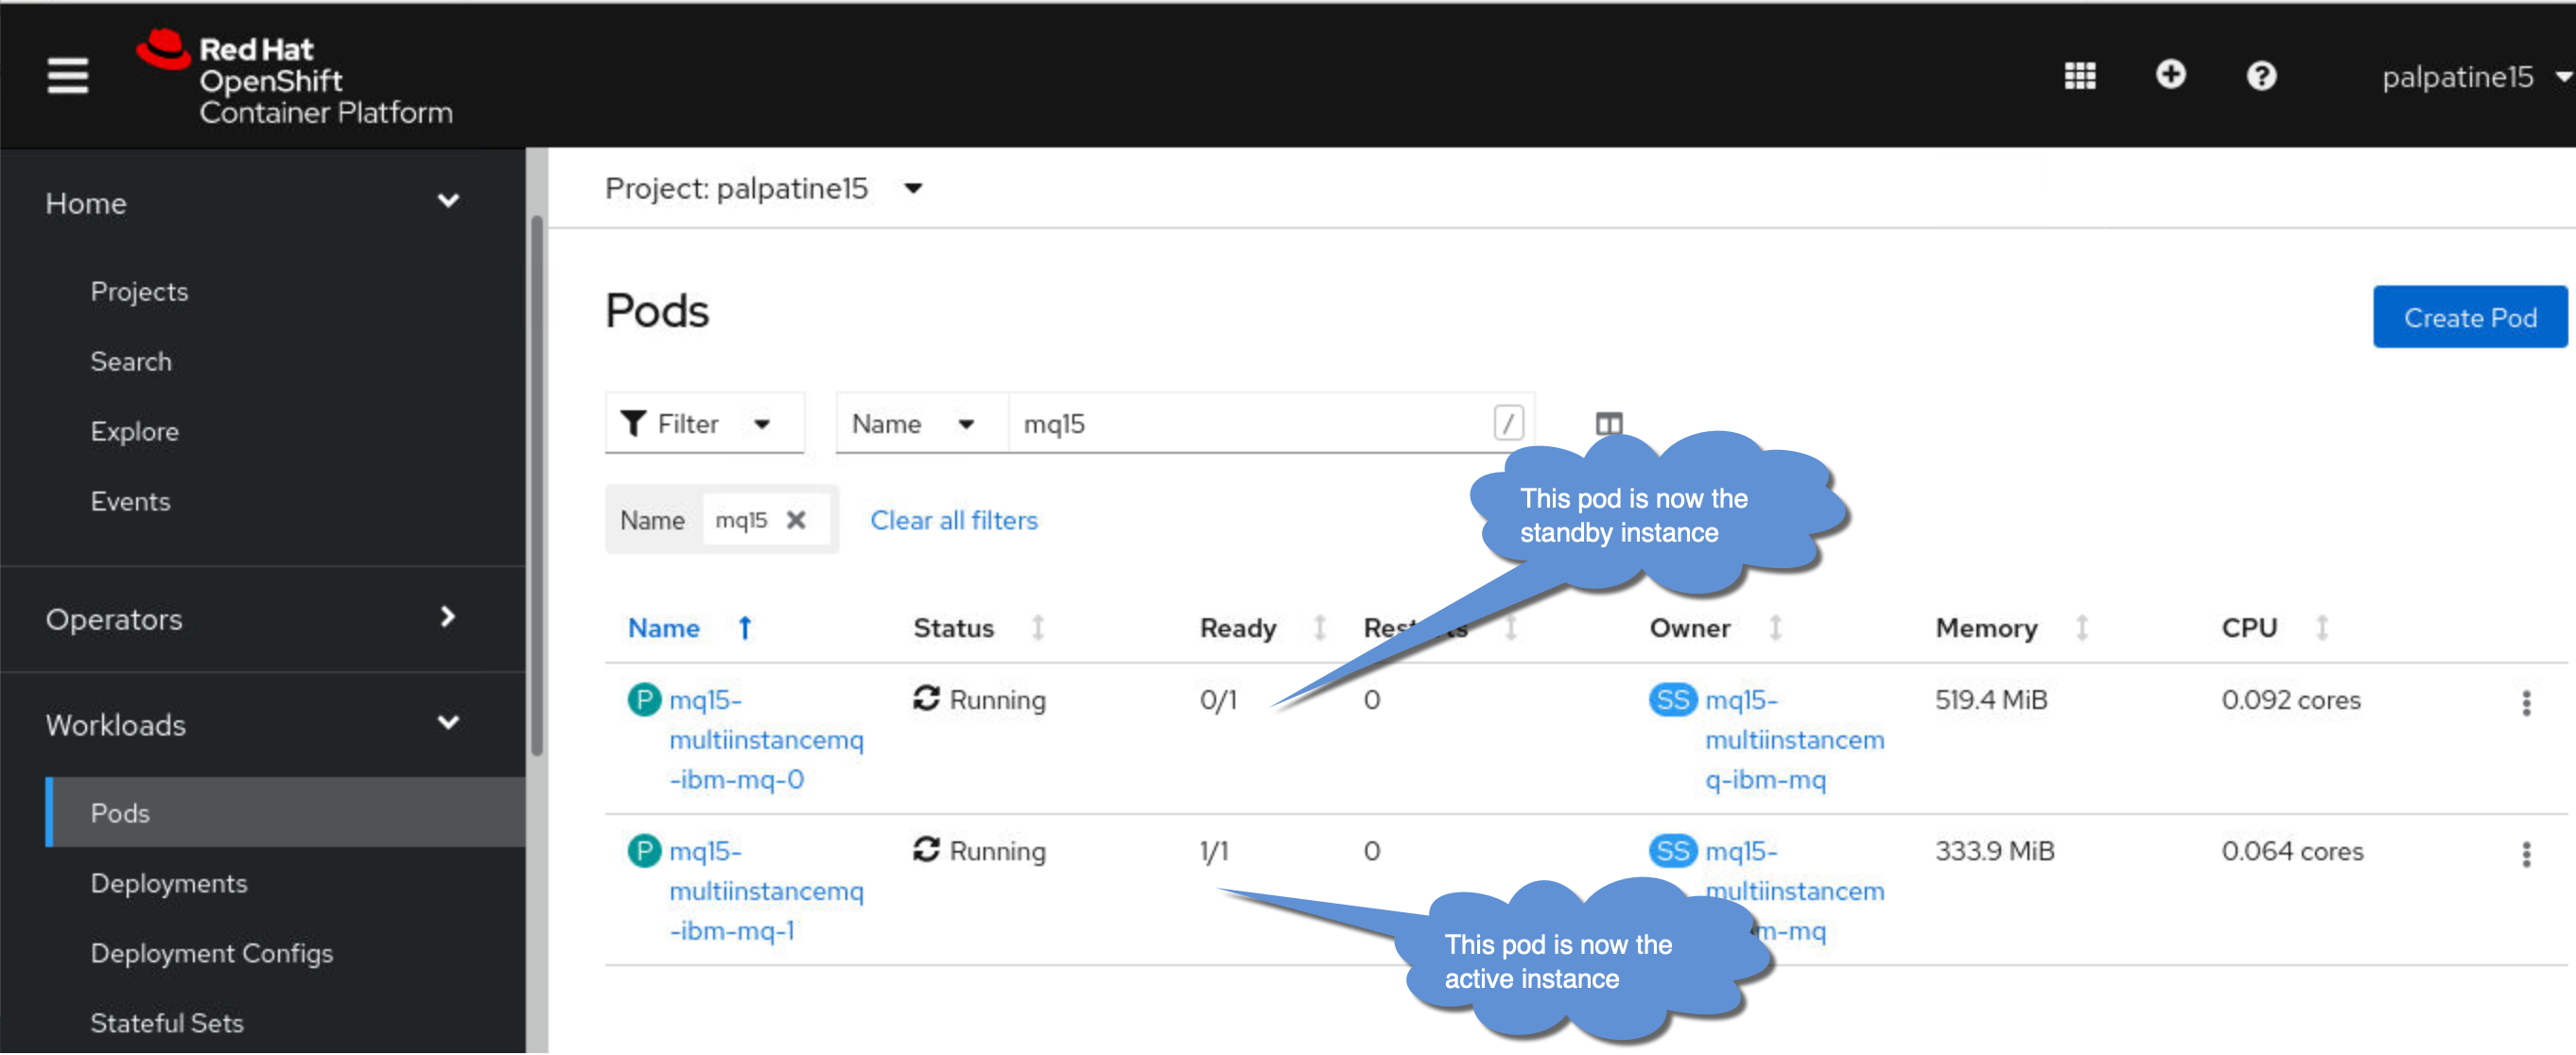Go to Projects in the sidebar
Screen dimensions: 2576x1055
pyautogui.click(x=139, y=292)
